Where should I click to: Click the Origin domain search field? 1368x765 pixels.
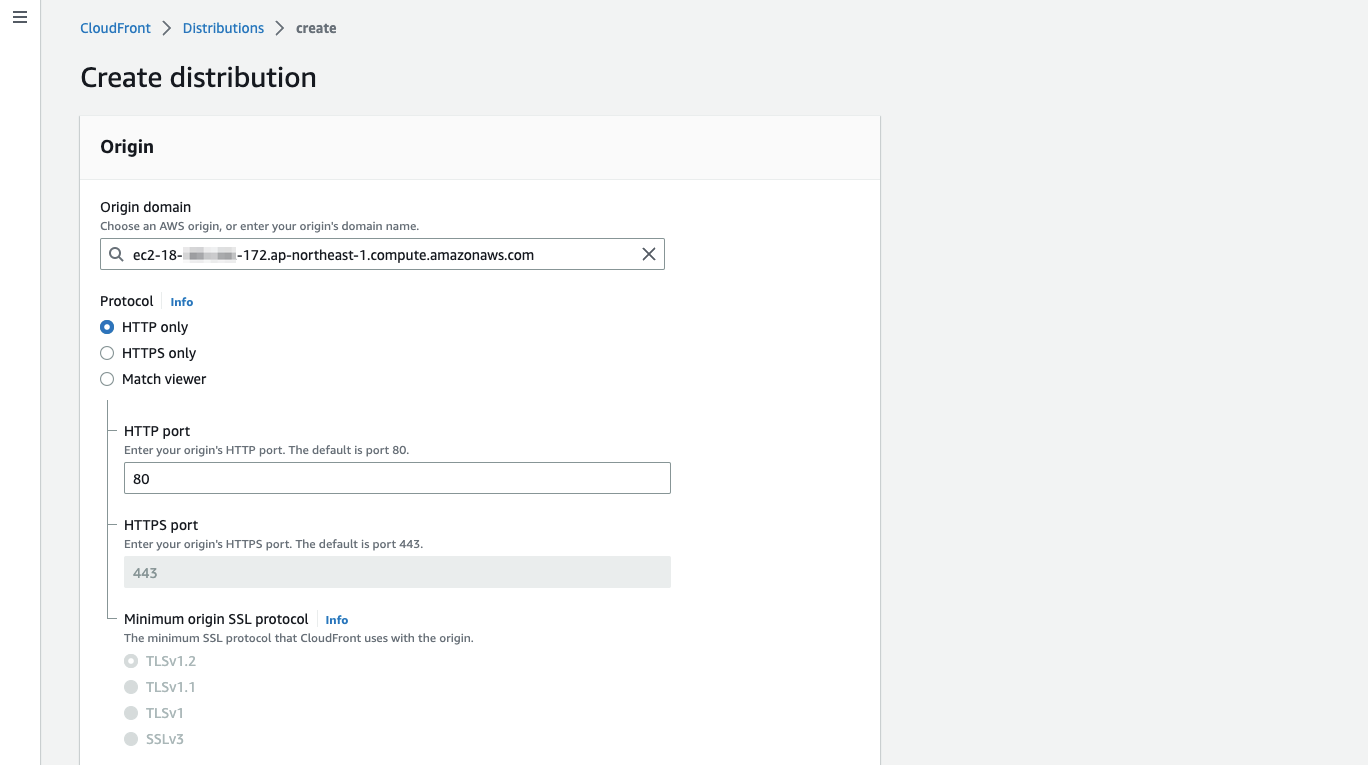coord(382,255)
